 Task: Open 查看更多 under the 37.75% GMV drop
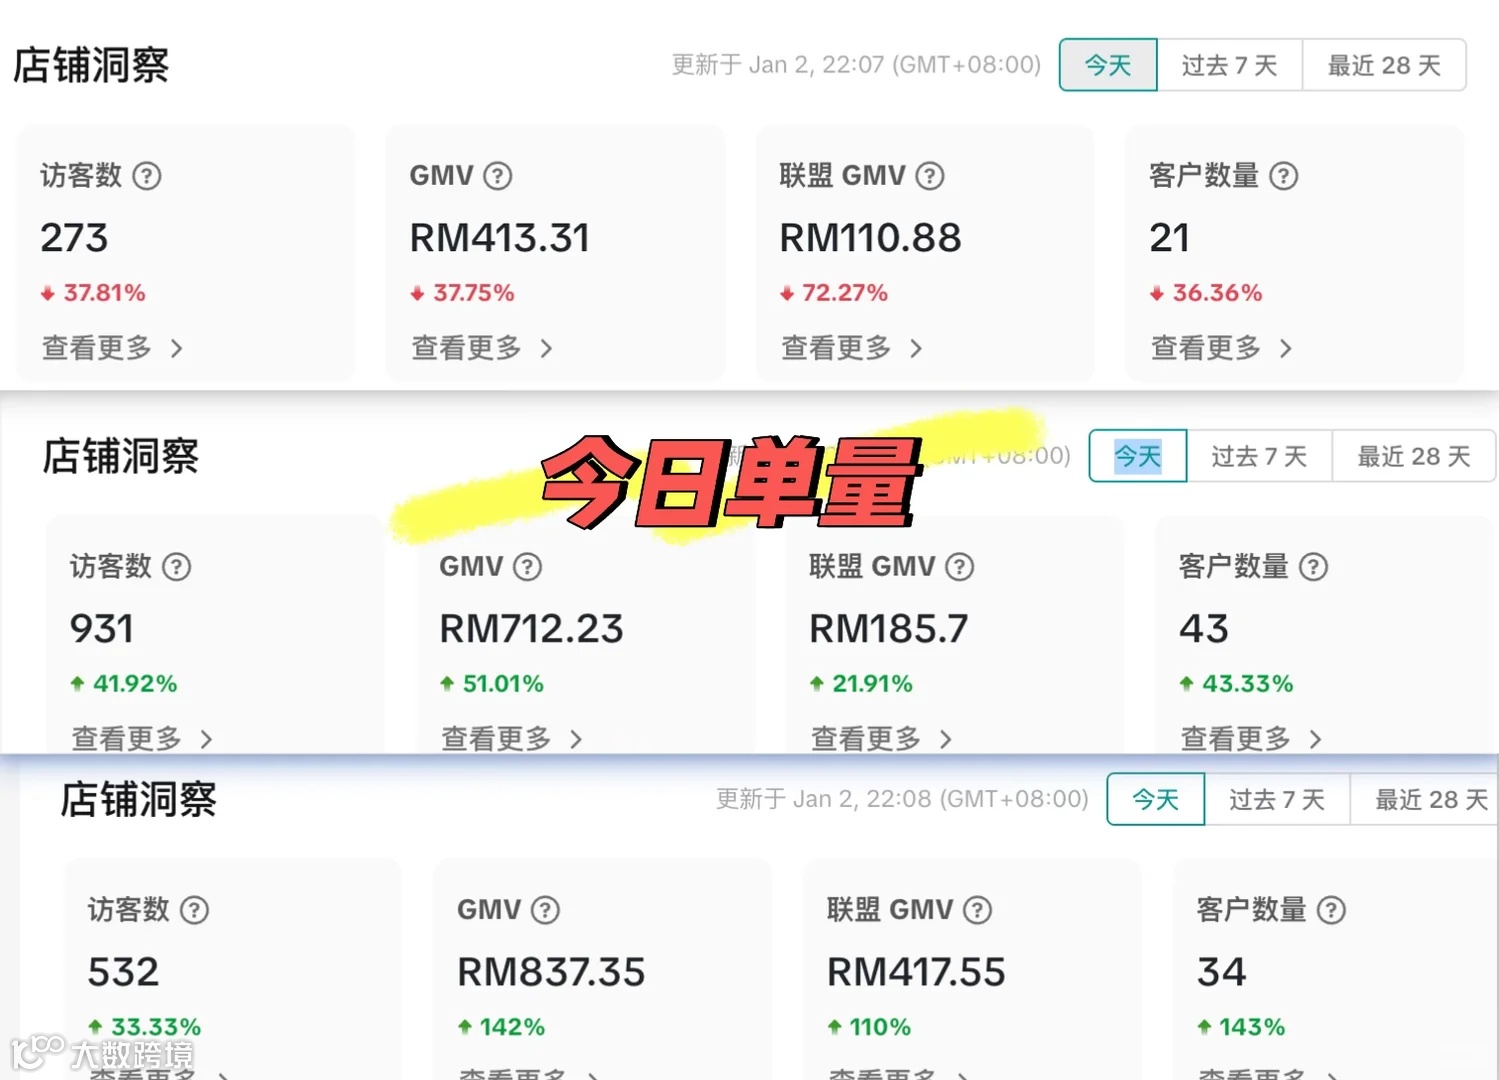(x=482, y=348)
